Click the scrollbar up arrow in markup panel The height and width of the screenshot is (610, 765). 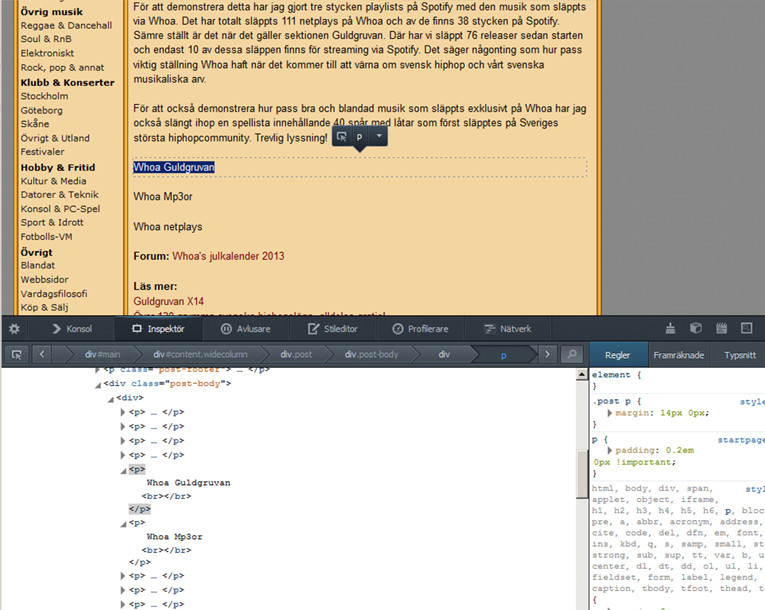click(x=582, y=374)
